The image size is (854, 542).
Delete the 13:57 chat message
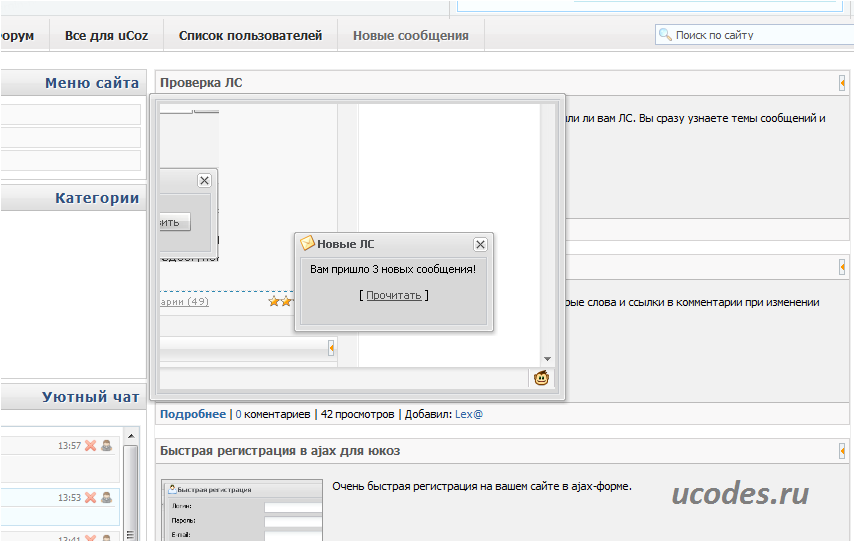[90, 446]
